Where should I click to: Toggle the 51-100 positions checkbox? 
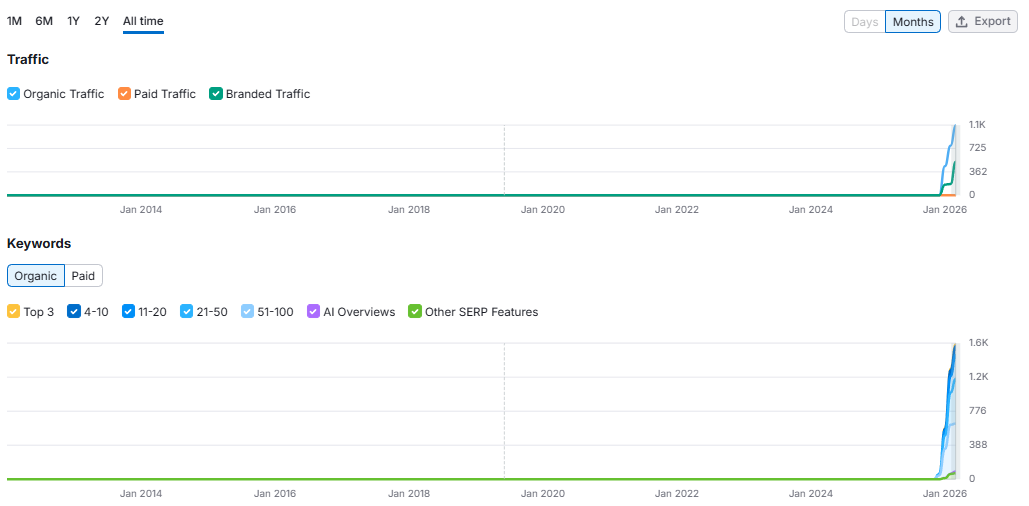coord(247,312)
